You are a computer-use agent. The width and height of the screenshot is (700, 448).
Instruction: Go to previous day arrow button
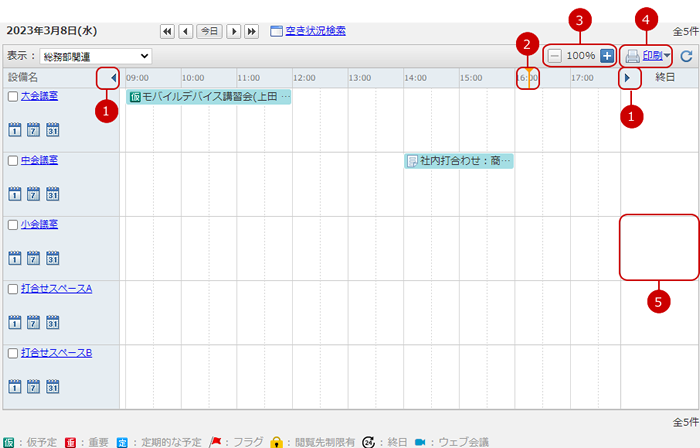tap(186, 31)
